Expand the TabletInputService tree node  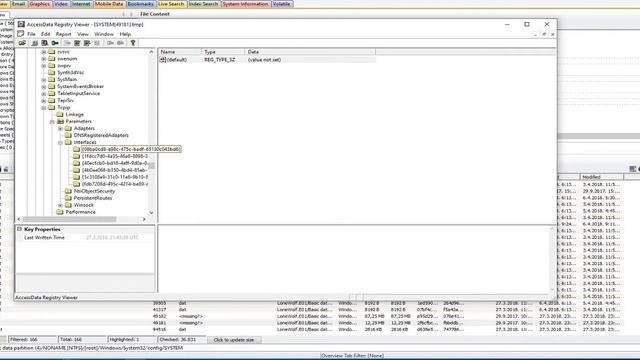pos(44,94)
